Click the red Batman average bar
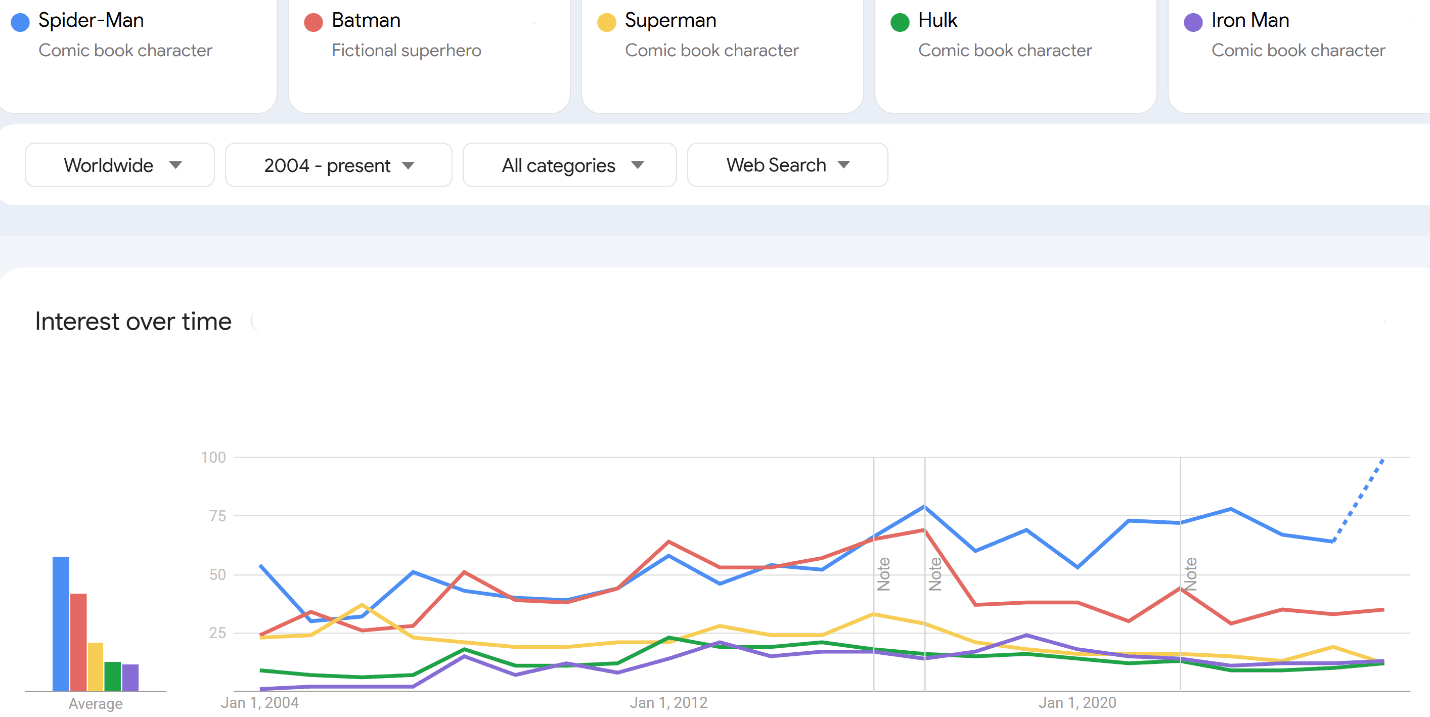 click(78, 642)
